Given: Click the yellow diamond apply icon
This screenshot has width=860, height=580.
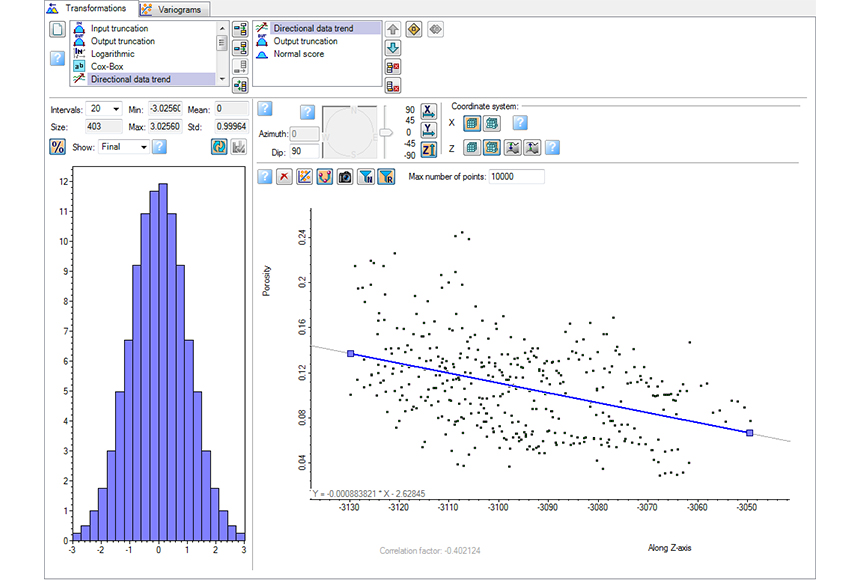Looking at the screenshot, I should [413, 29].
